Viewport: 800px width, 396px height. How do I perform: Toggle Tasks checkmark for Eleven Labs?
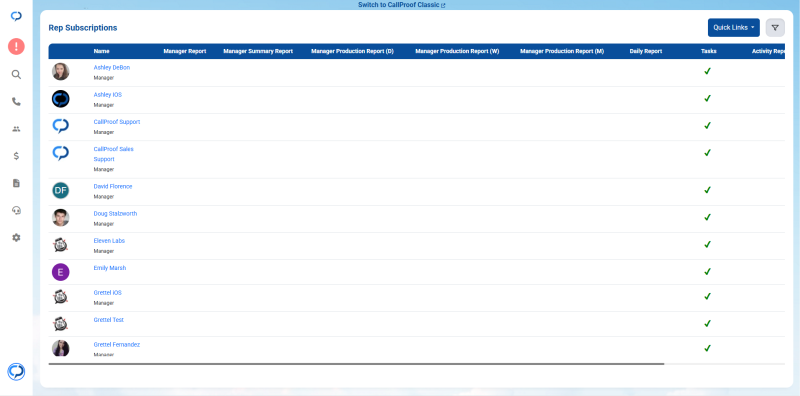click(707, 244)
